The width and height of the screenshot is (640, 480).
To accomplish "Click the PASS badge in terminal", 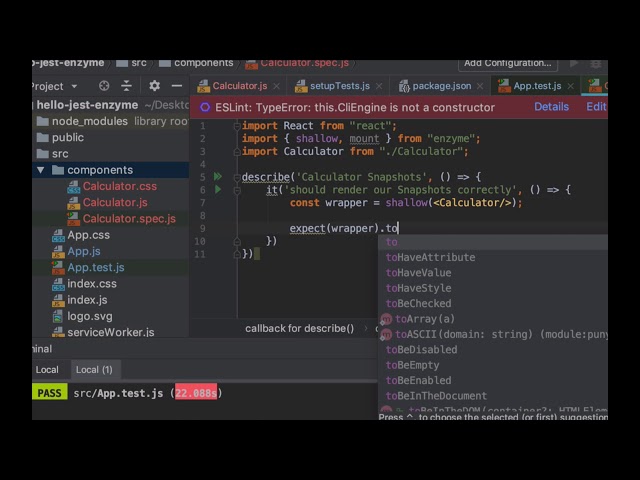I will 49,393.
